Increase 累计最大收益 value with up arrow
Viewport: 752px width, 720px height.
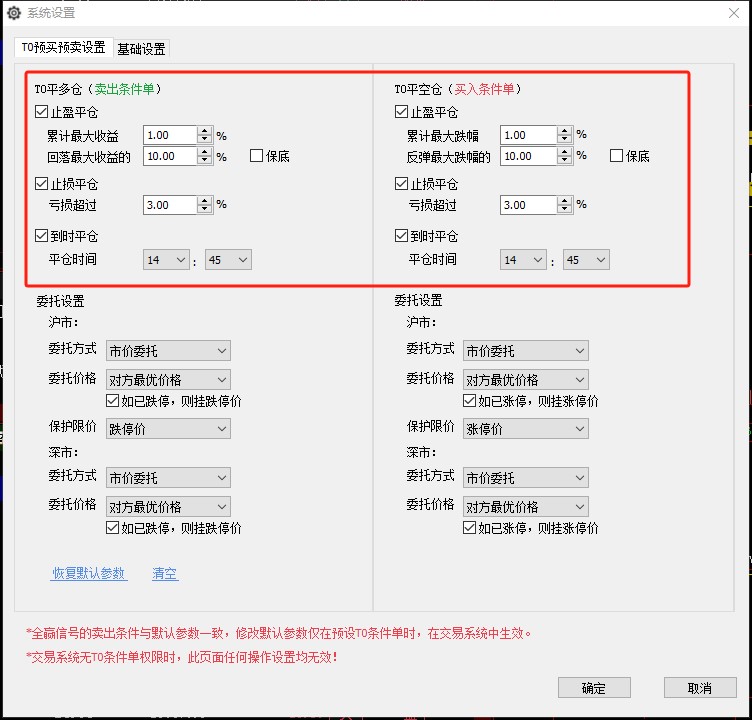tap(205, 130)
